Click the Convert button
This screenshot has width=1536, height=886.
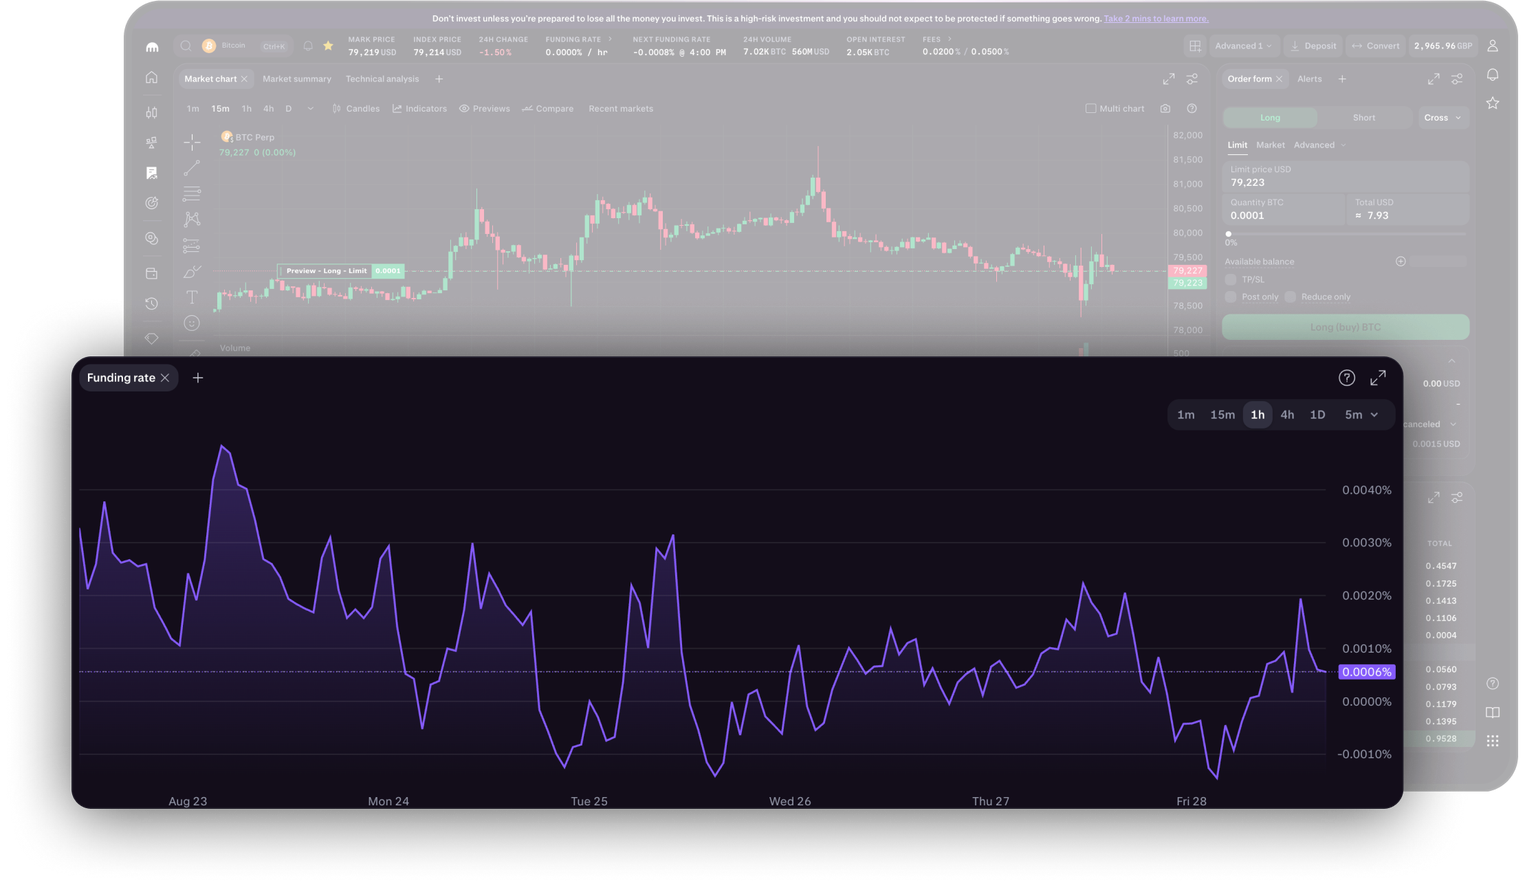[1376, 46]
